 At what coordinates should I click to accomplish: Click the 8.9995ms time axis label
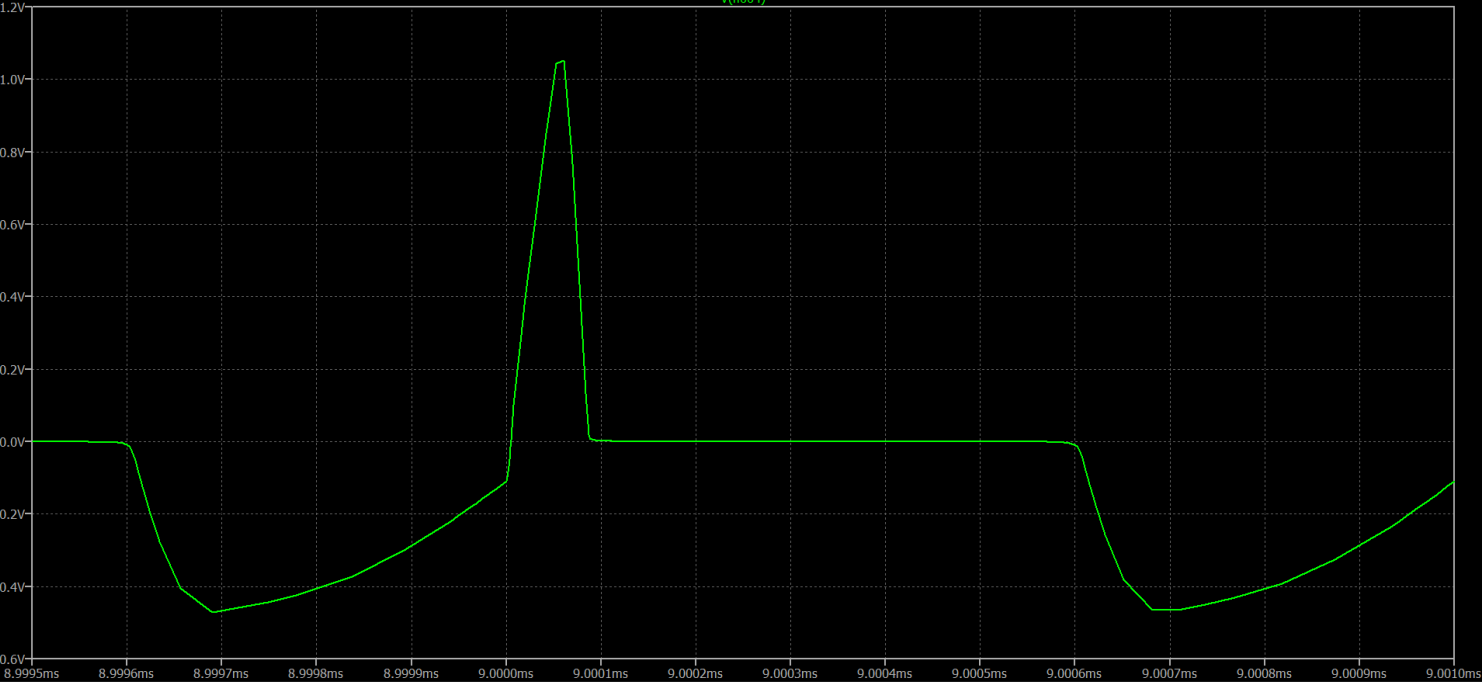pyautogui.click(x=31, y=674)
